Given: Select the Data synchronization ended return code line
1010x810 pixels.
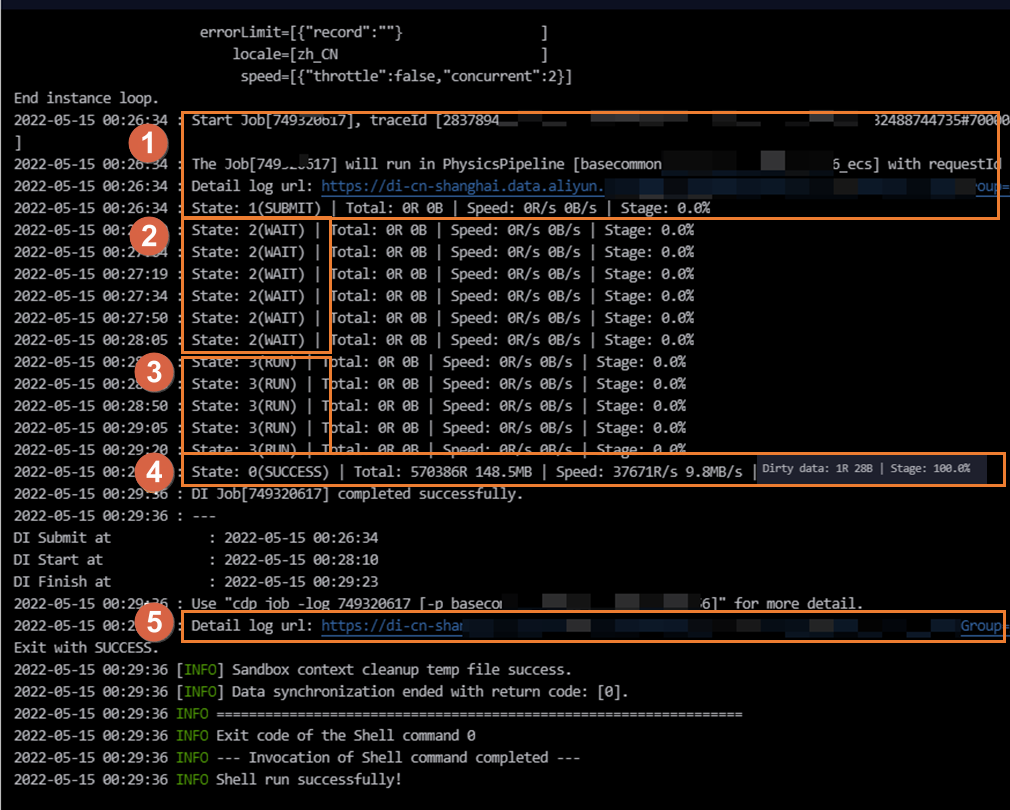Looking at the screenshot, I should pos(321,692).
